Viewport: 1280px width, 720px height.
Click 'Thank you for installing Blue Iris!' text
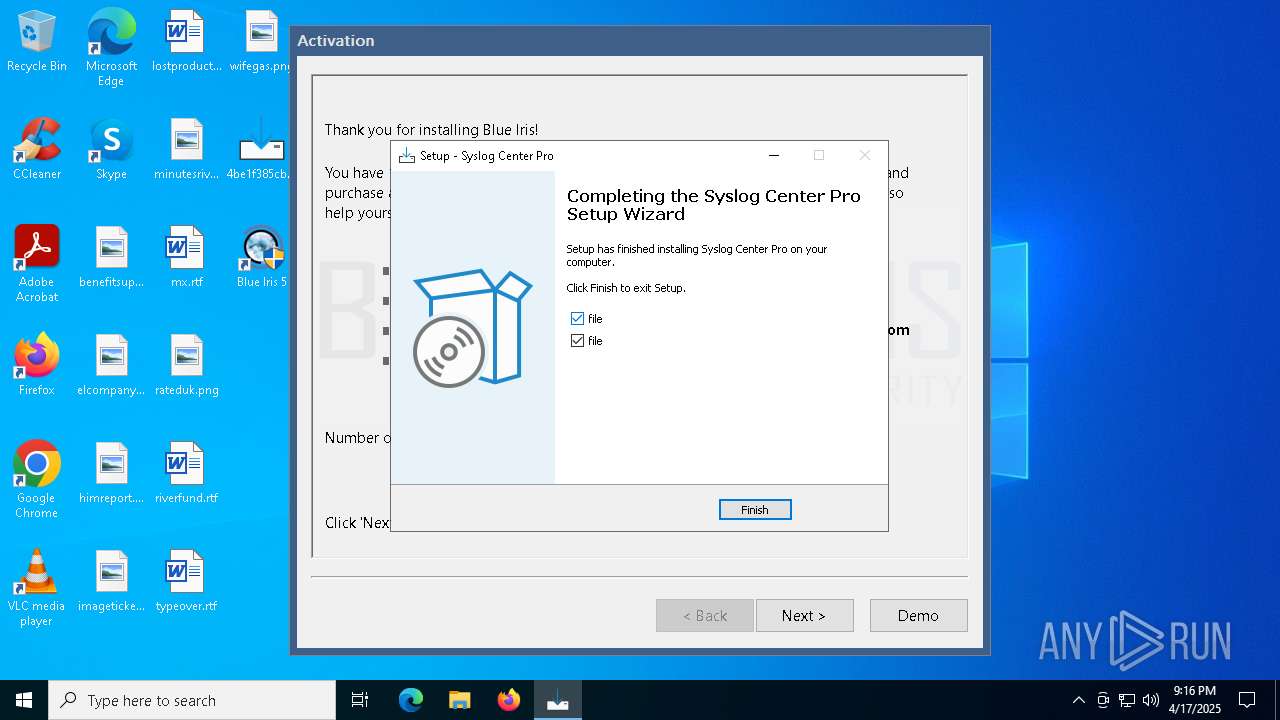[x=431, y=130]
